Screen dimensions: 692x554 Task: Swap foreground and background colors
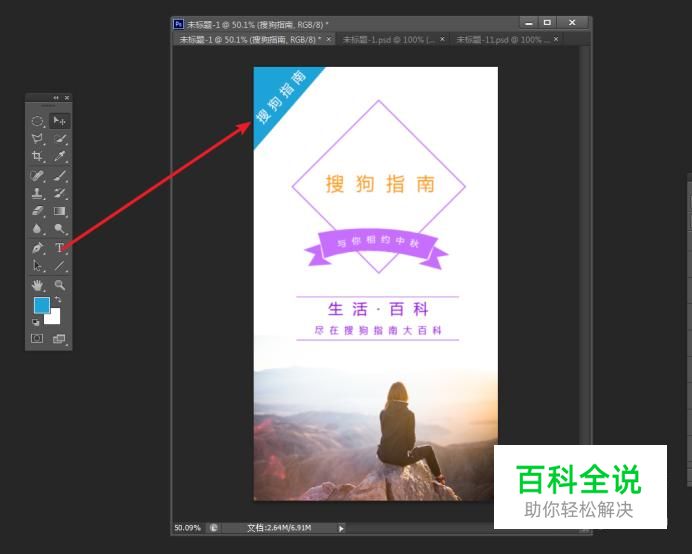pos(58,300)
